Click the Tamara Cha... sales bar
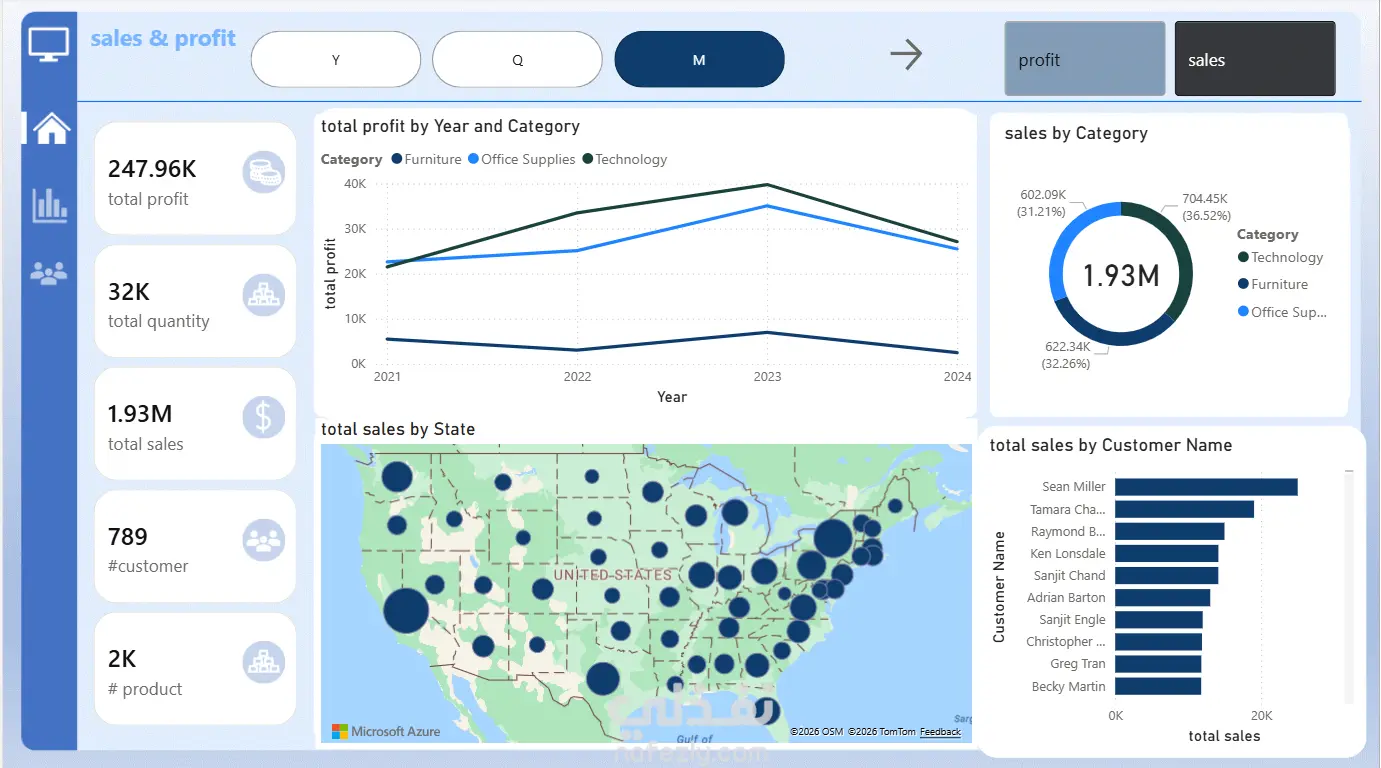This screenshot has height=768, width=1381. [x=1184, y=509]
